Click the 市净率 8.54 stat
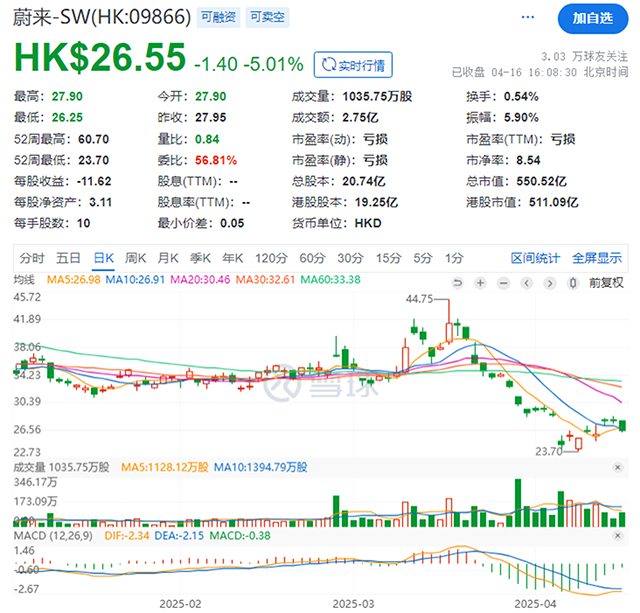Viewport: 640px width, 613px height. pyautogui.click(x=503, y=160)
